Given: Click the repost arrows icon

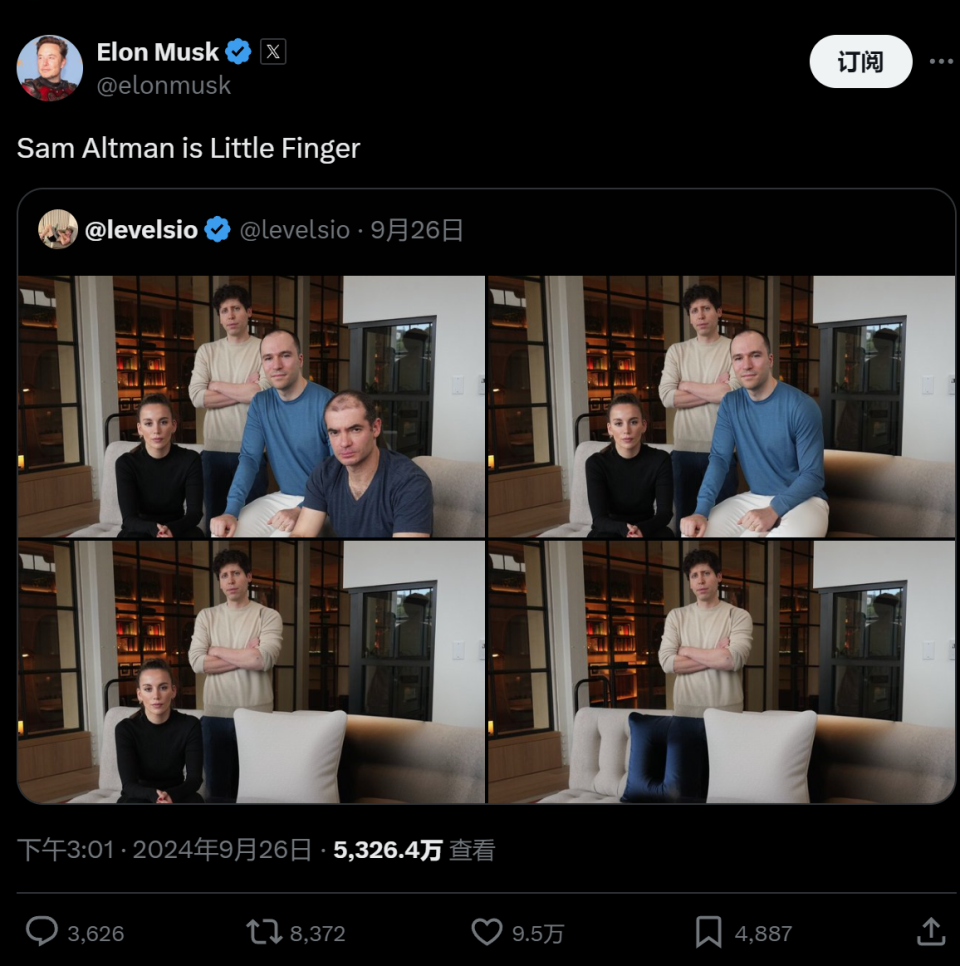Looking at the screenshot, I should [x=265, y=932].
